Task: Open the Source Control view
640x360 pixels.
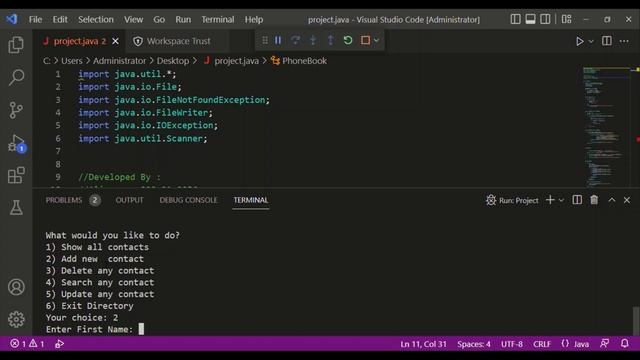Action: [x=16, y=110]
